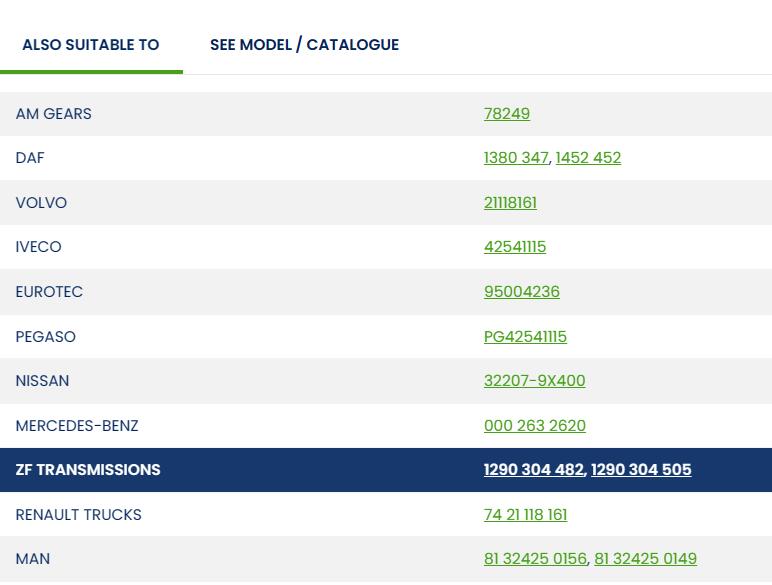Select the highlighted ZF Transmissions row label

coord(88,470)
